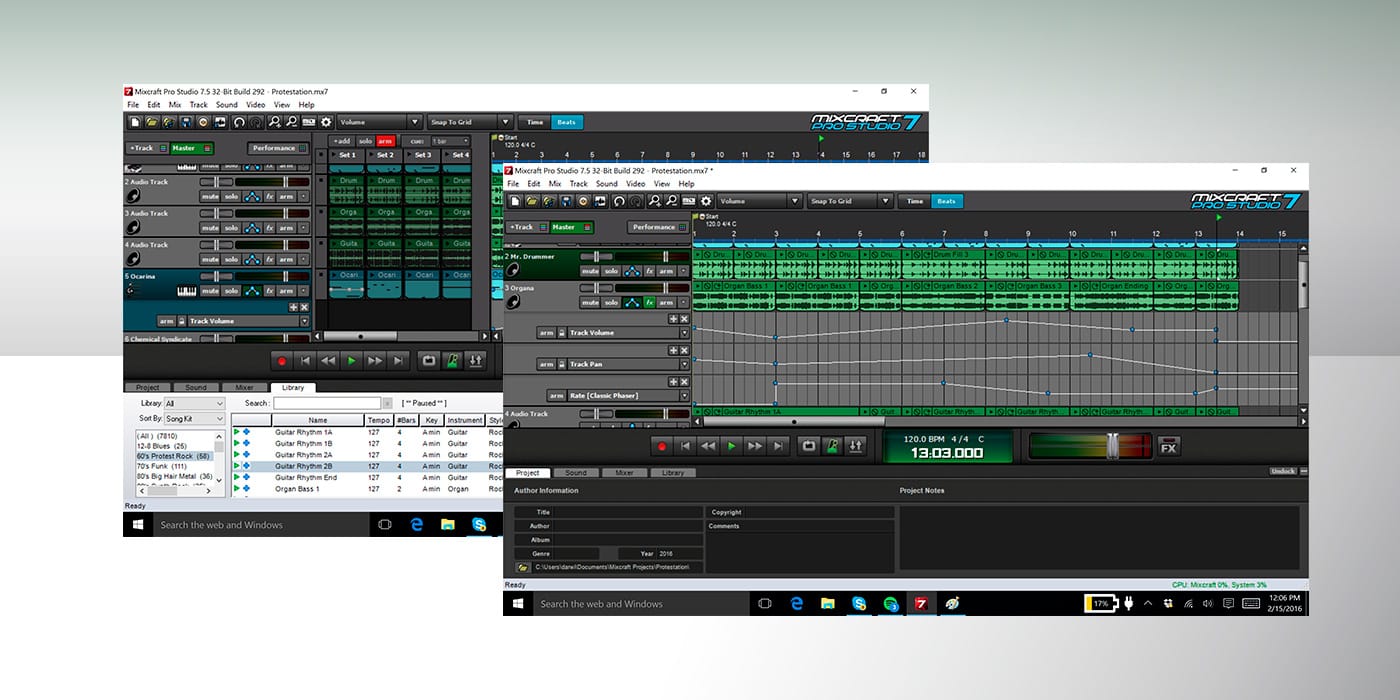Open settings gear in back window toolbar
The image size is (1400, 700).
pyautogui.click(x=326, y=122)
